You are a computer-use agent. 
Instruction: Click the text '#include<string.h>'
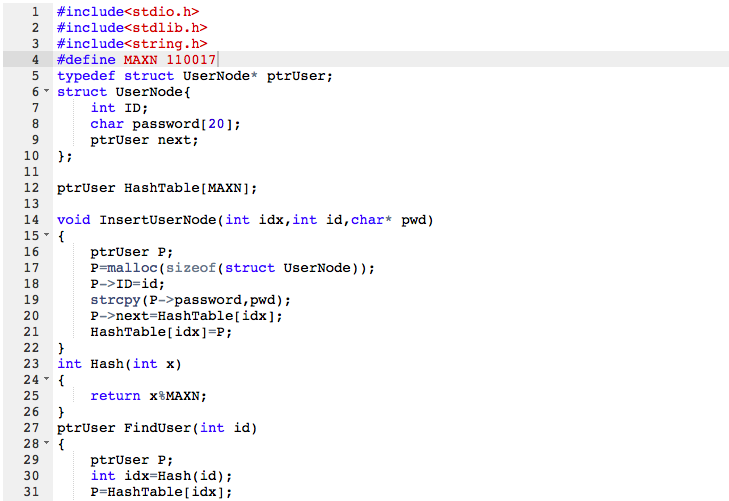[132, 44]
